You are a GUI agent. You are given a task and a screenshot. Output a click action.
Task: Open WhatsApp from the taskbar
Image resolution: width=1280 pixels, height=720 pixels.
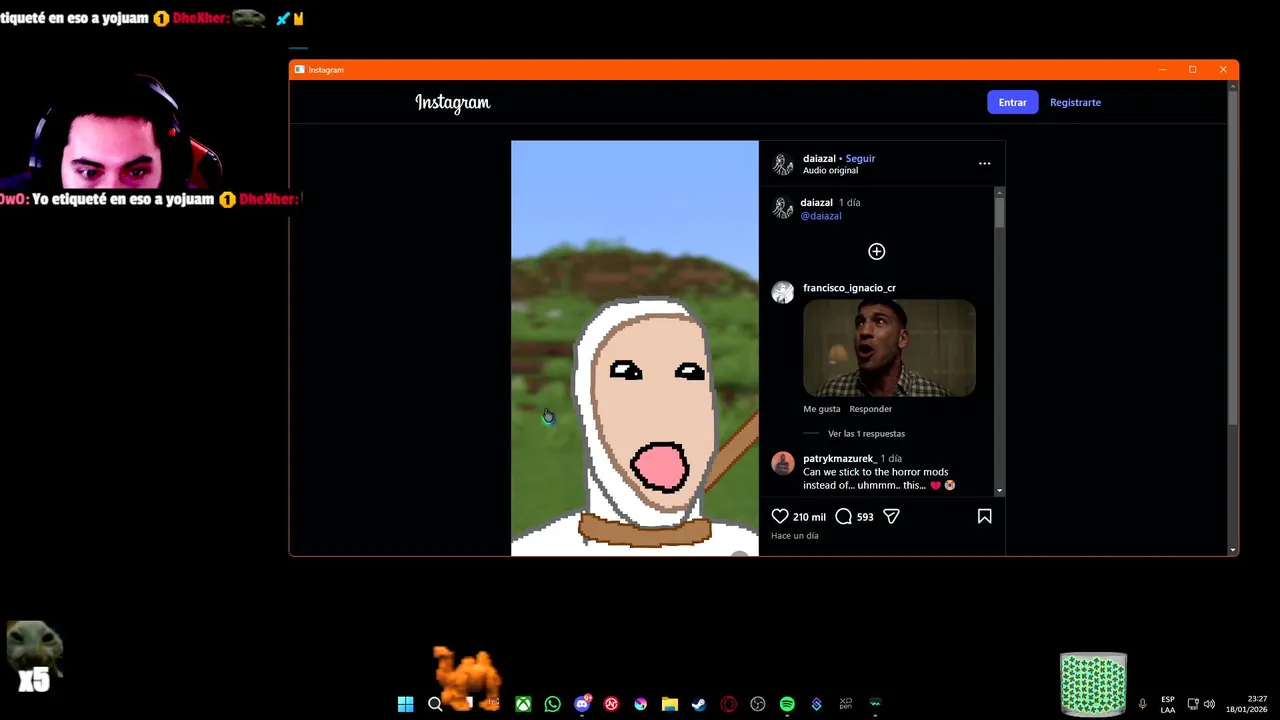(552, 704)
